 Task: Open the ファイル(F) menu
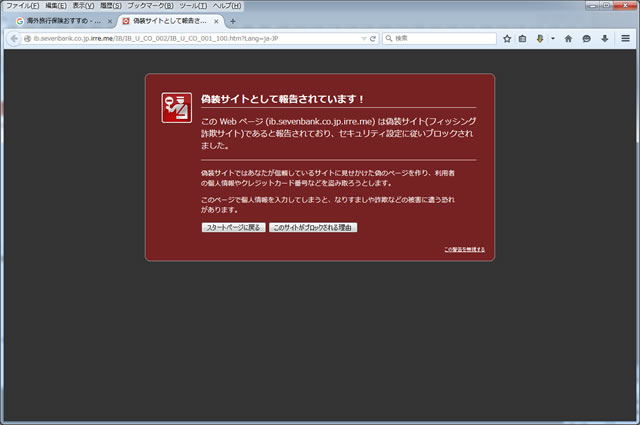click(x=22, y=6)
